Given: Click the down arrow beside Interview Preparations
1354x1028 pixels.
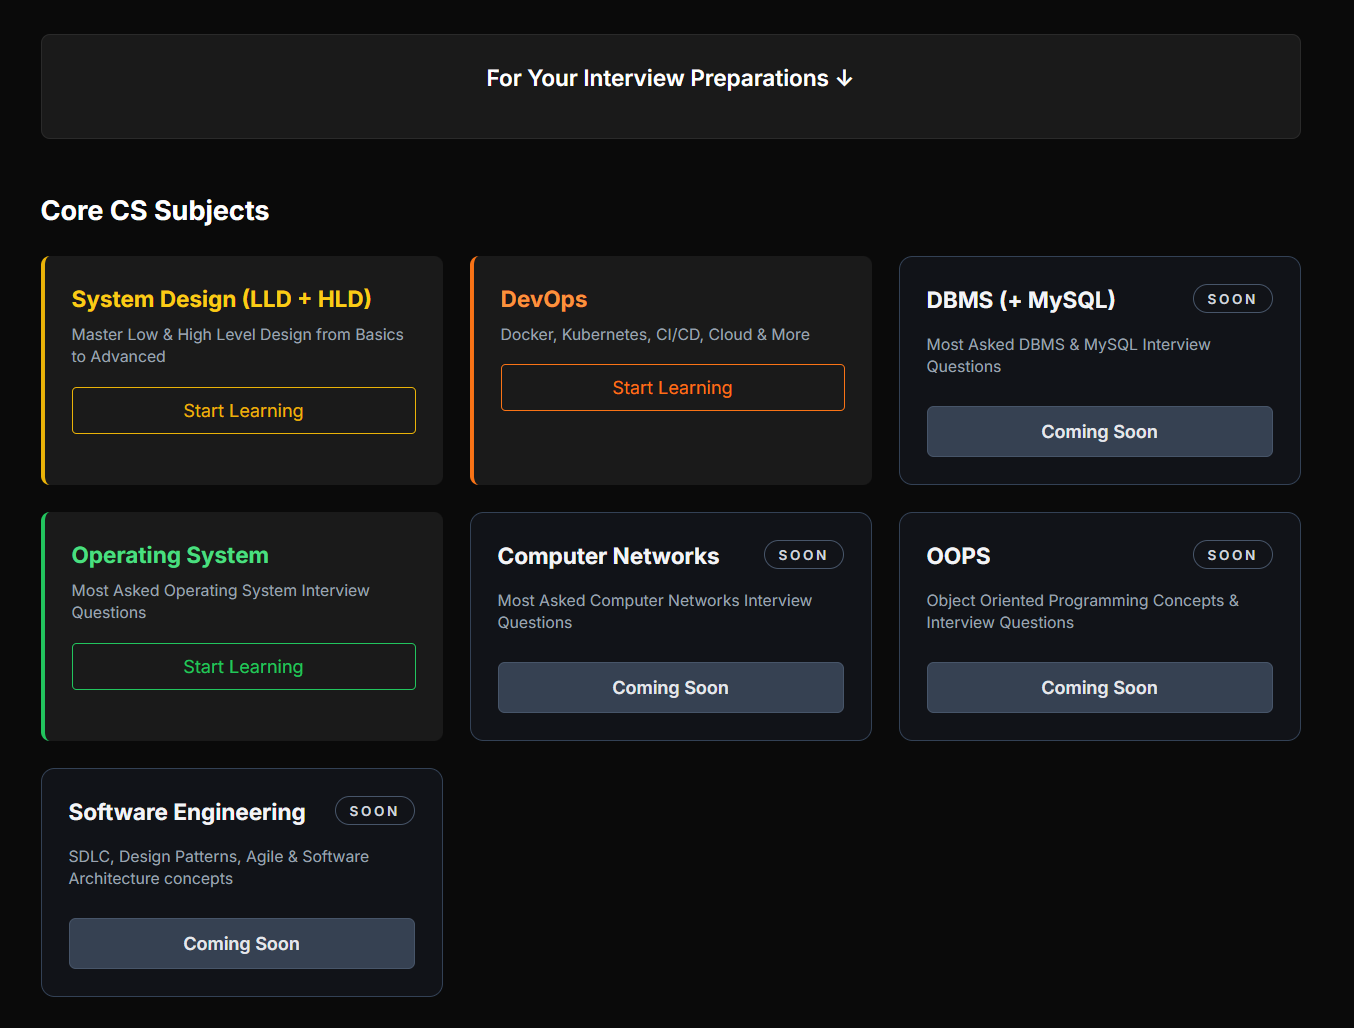Looking at the screenshot, I should click(845, 78).
